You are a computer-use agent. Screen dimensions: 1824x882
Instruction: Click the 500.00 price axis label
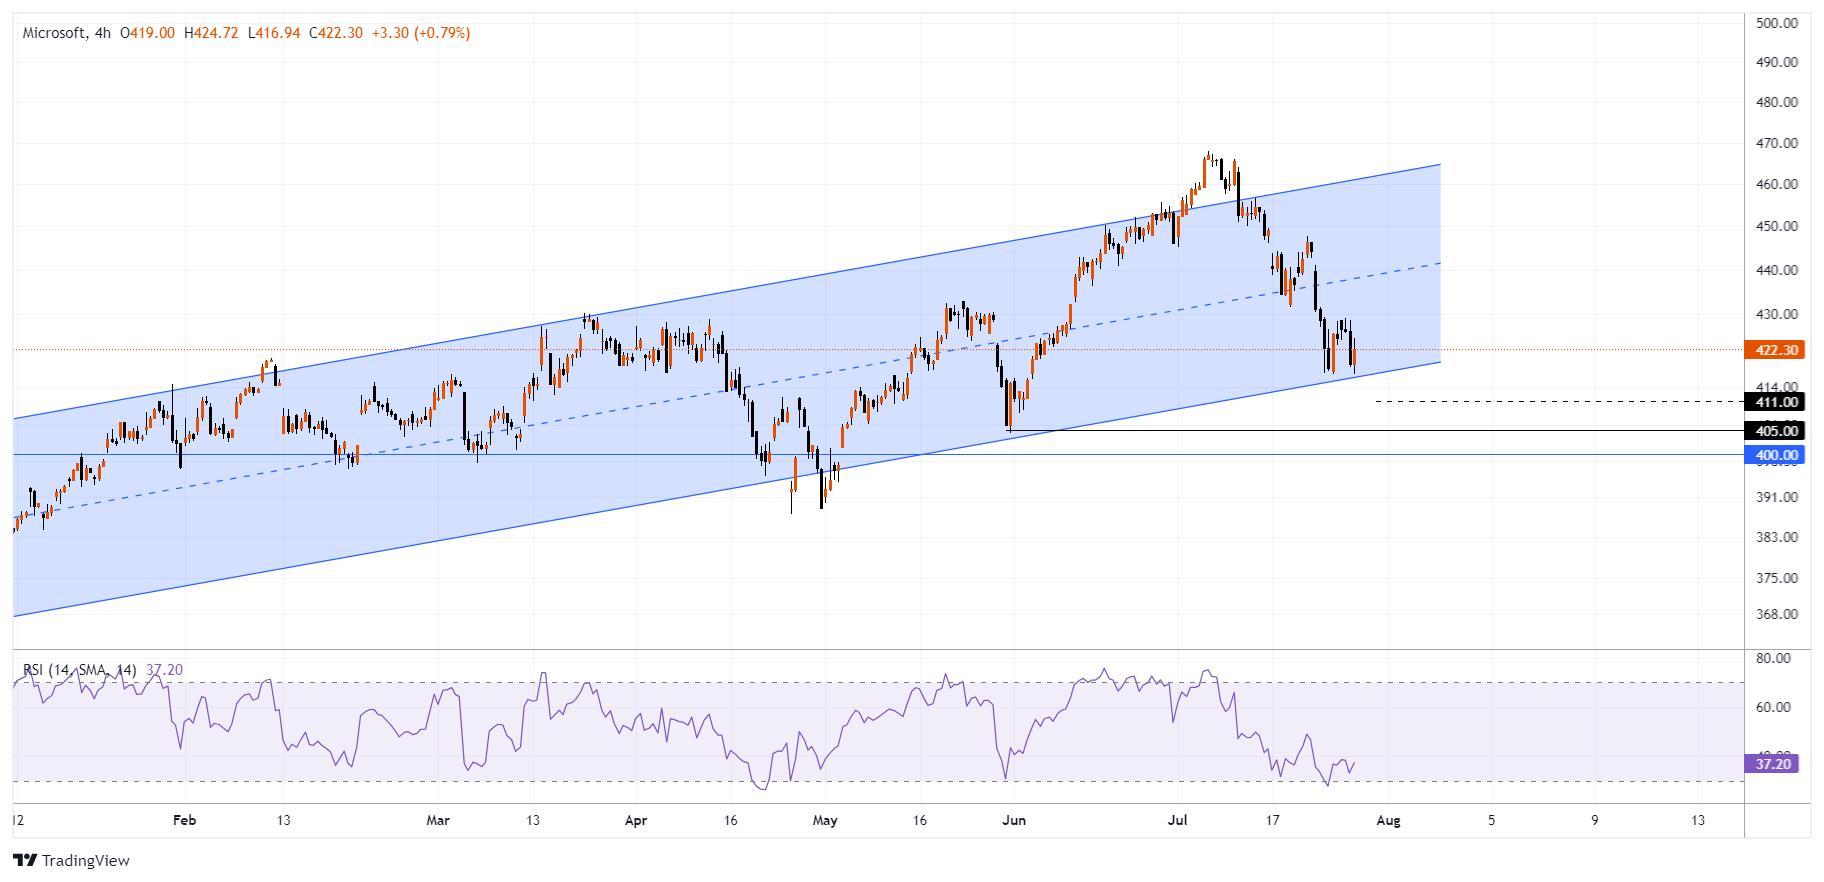pyautogui.click(x=1777, y=23)
